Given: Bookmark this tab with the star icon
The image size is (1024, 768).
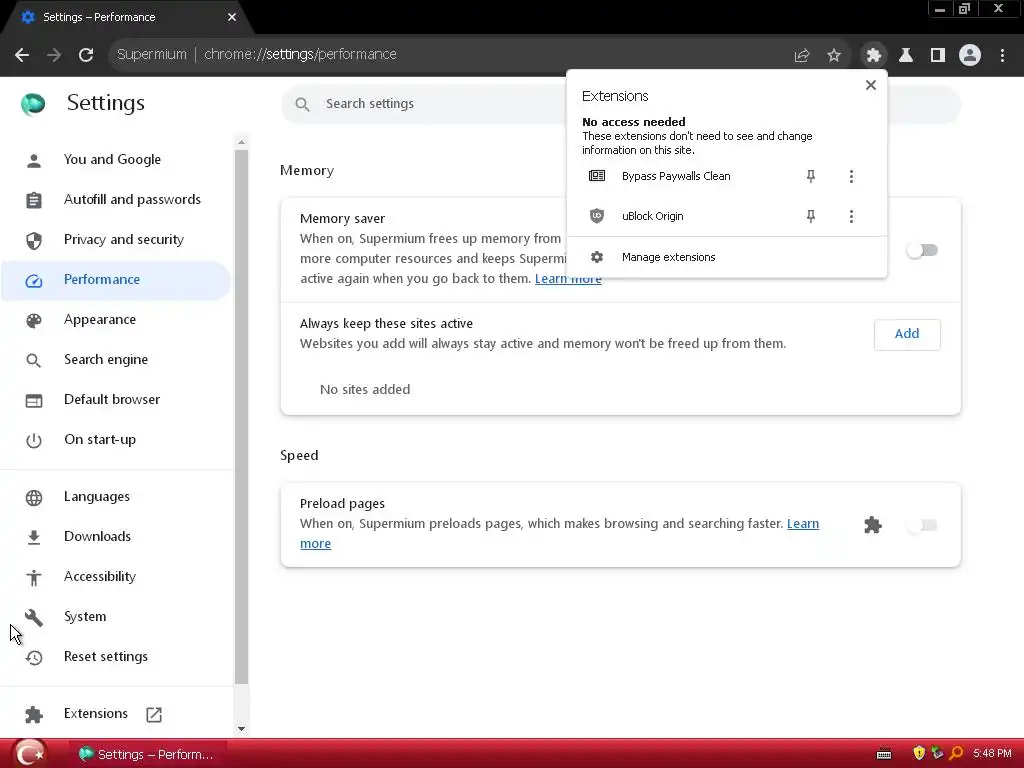Looking at the screenshot, I should point(834,56).
